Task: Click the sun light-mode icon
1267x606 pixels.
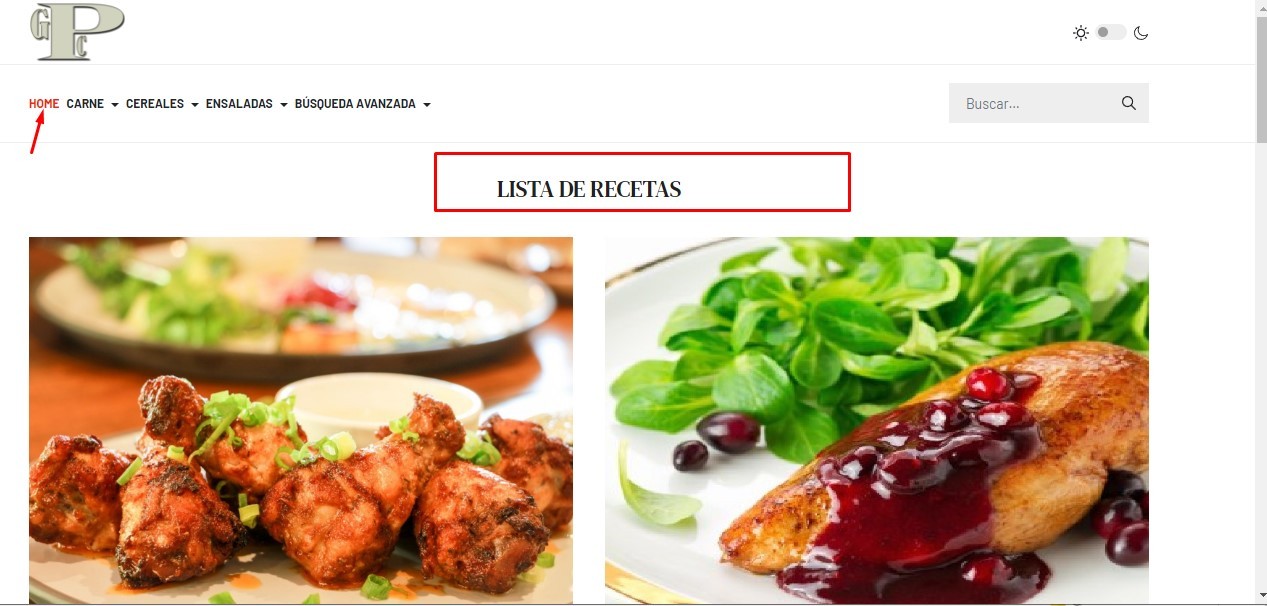Action: coord(1081,33)
